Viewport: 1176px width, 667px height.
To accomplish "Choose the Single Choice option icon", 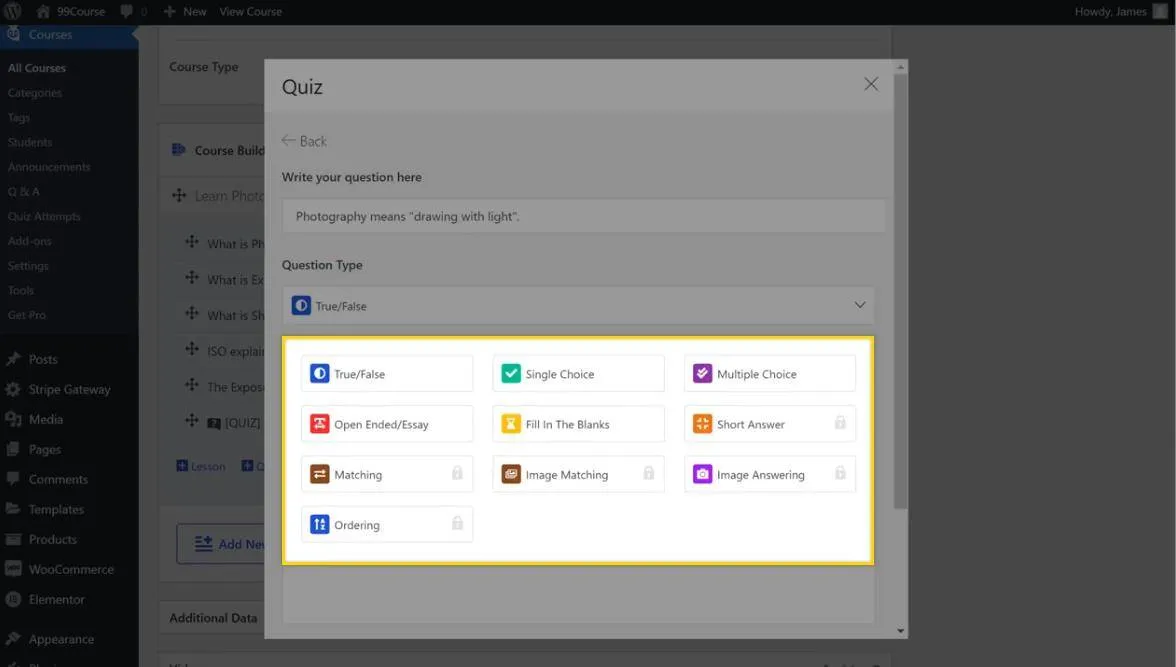I will [x=511, y=374].
